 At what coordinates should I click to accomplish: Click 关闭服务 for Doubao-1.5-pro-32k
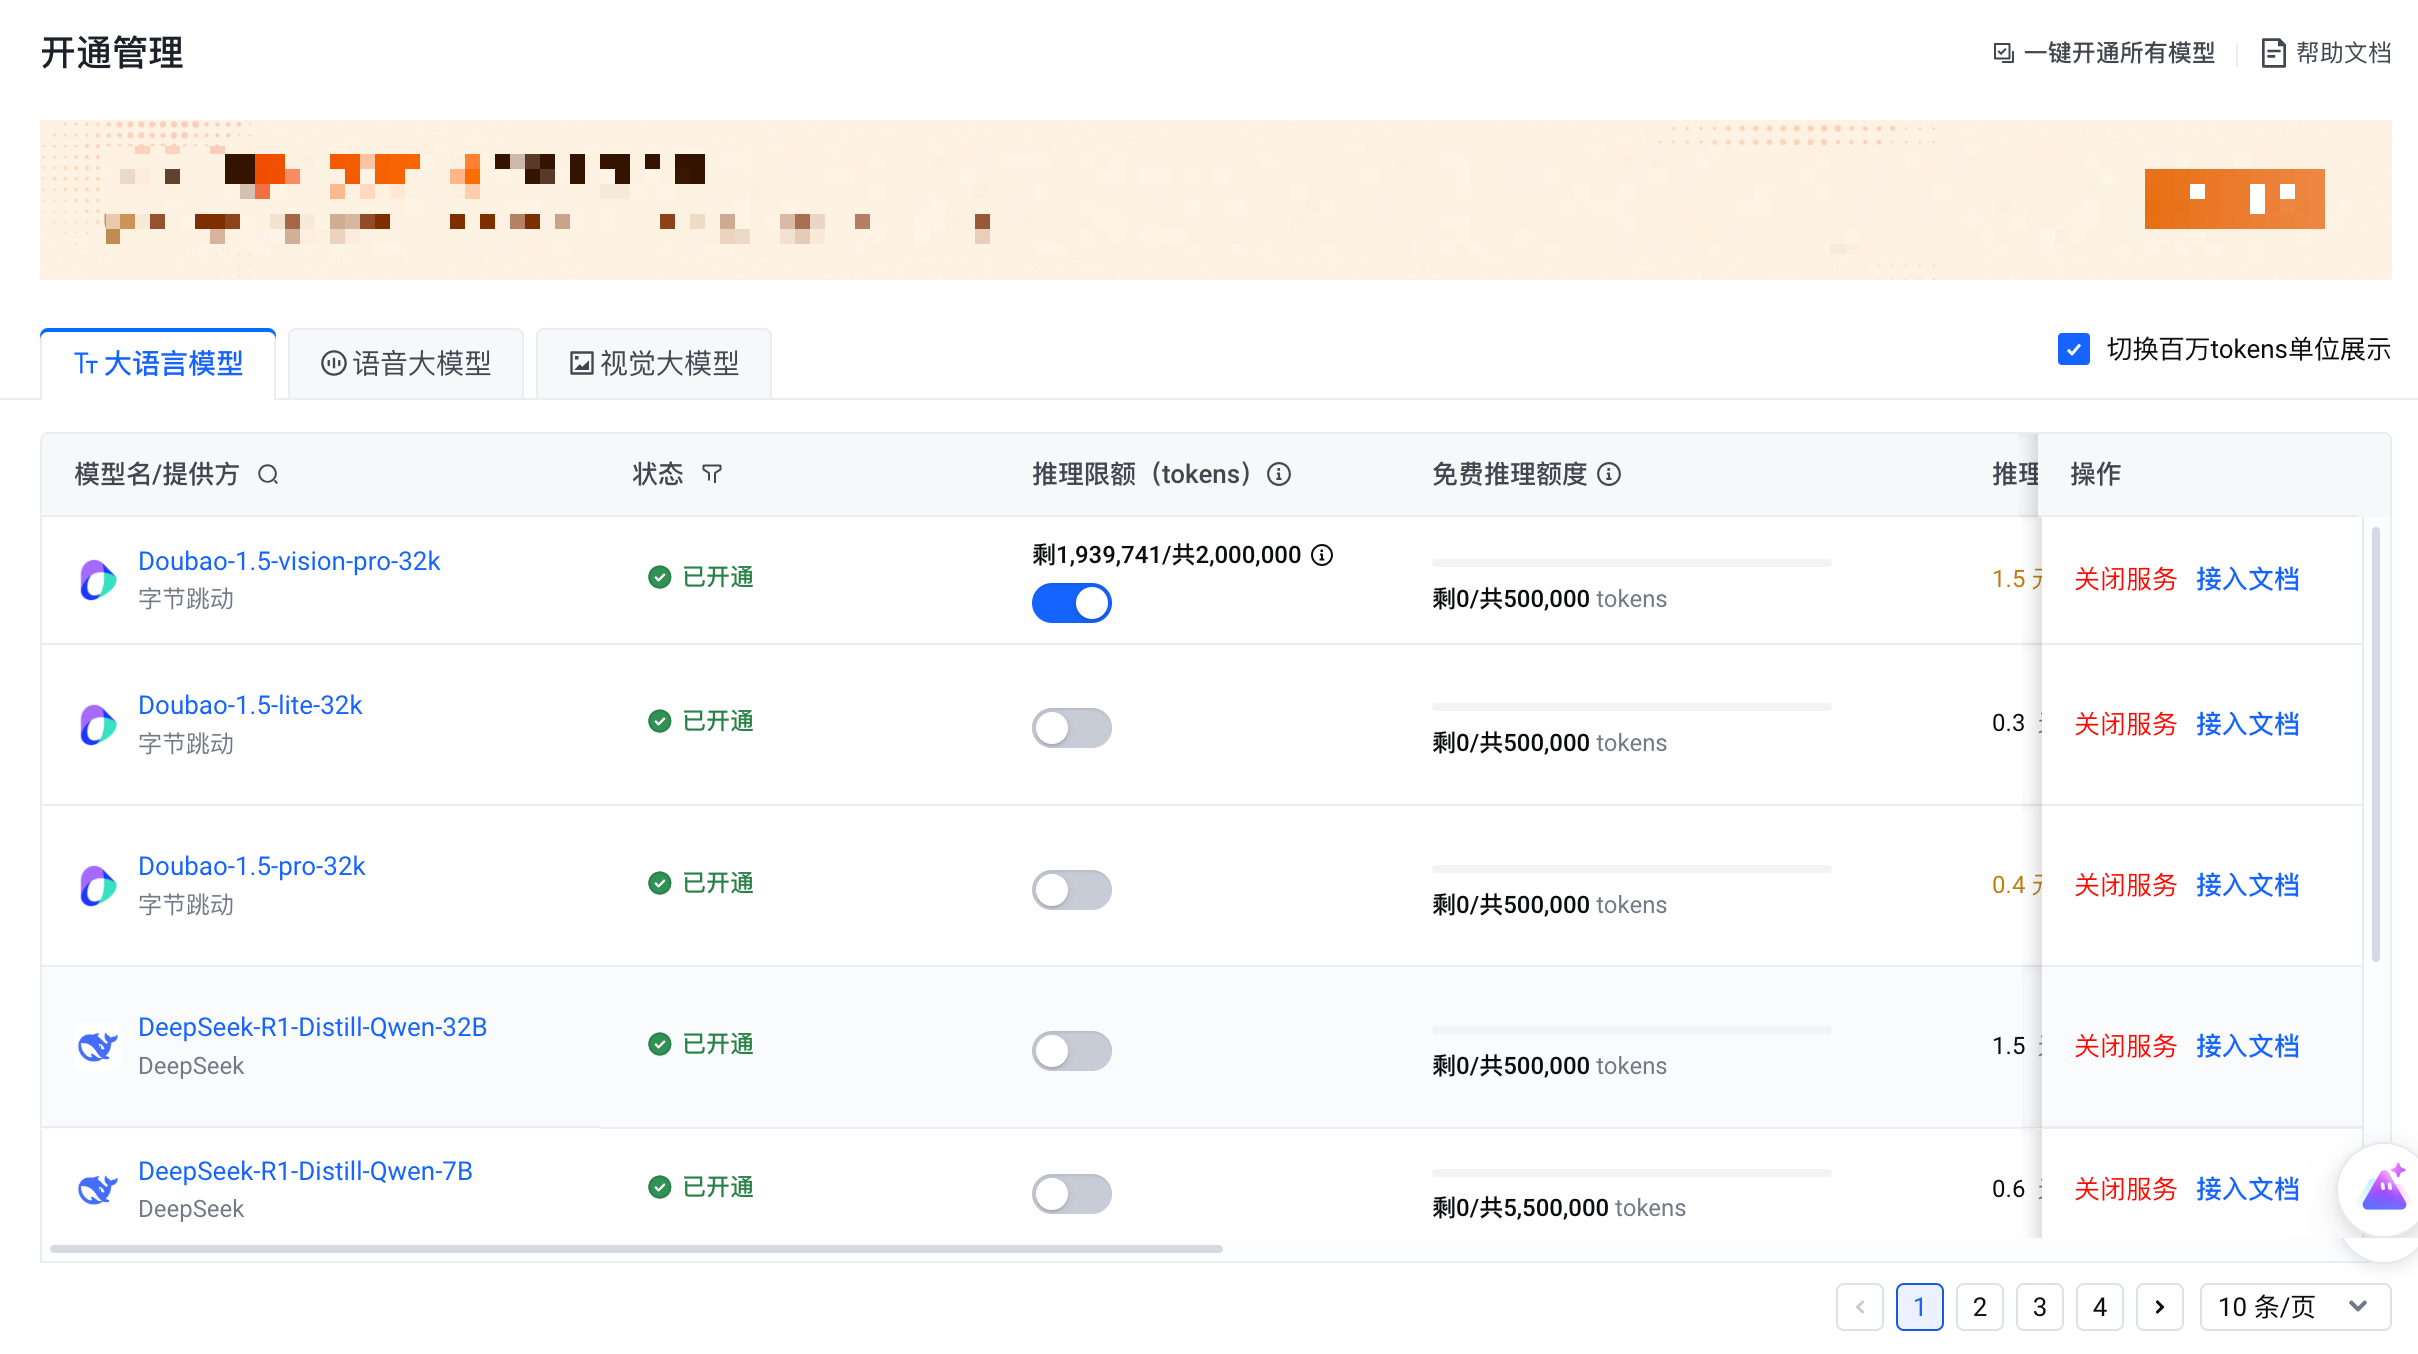point(2125,886)
